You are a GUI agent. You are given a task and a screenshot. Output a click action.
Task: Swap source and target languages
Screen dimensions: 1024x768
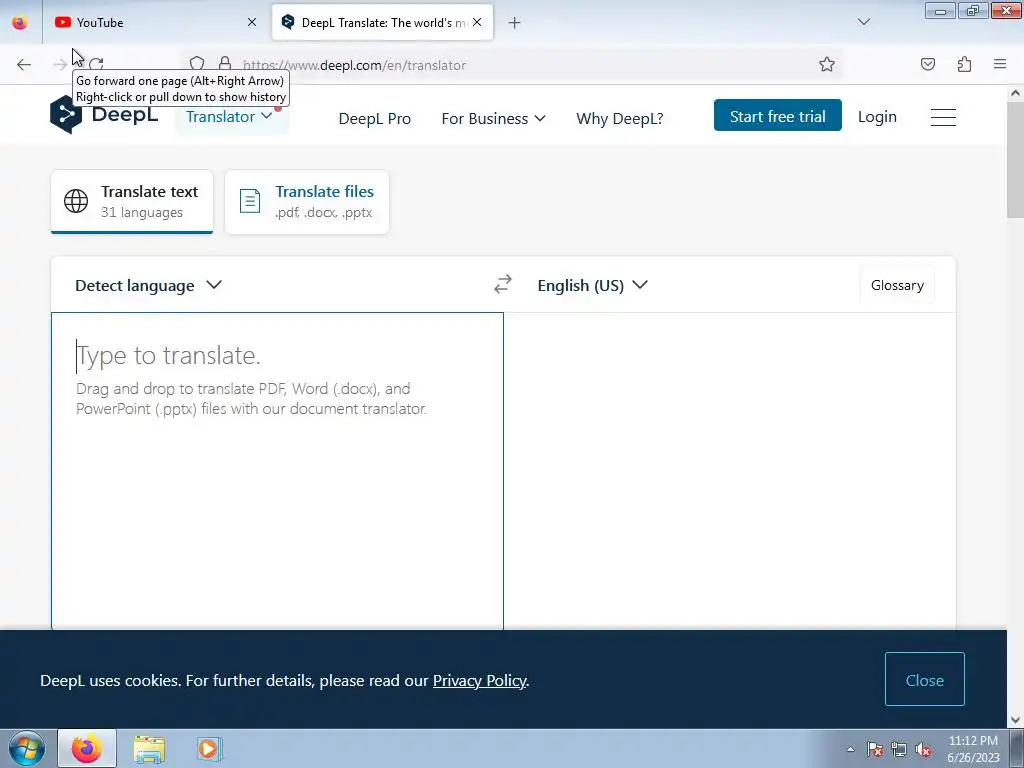point(503,285)
